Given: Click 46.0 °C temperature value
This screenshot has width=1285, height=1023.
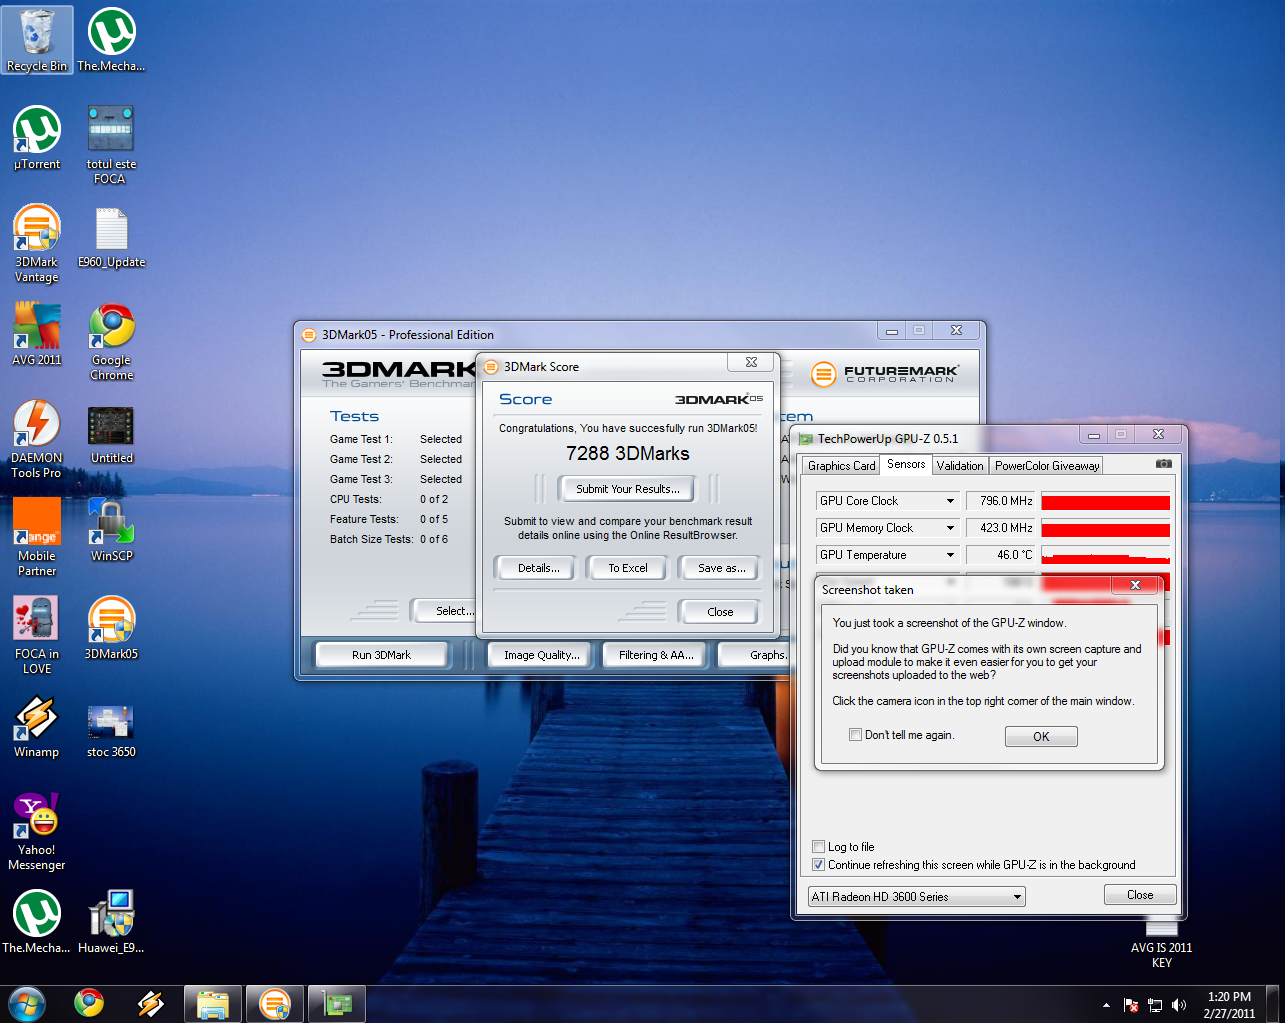Looking at the screenshot, I should tap(1001, 555).
